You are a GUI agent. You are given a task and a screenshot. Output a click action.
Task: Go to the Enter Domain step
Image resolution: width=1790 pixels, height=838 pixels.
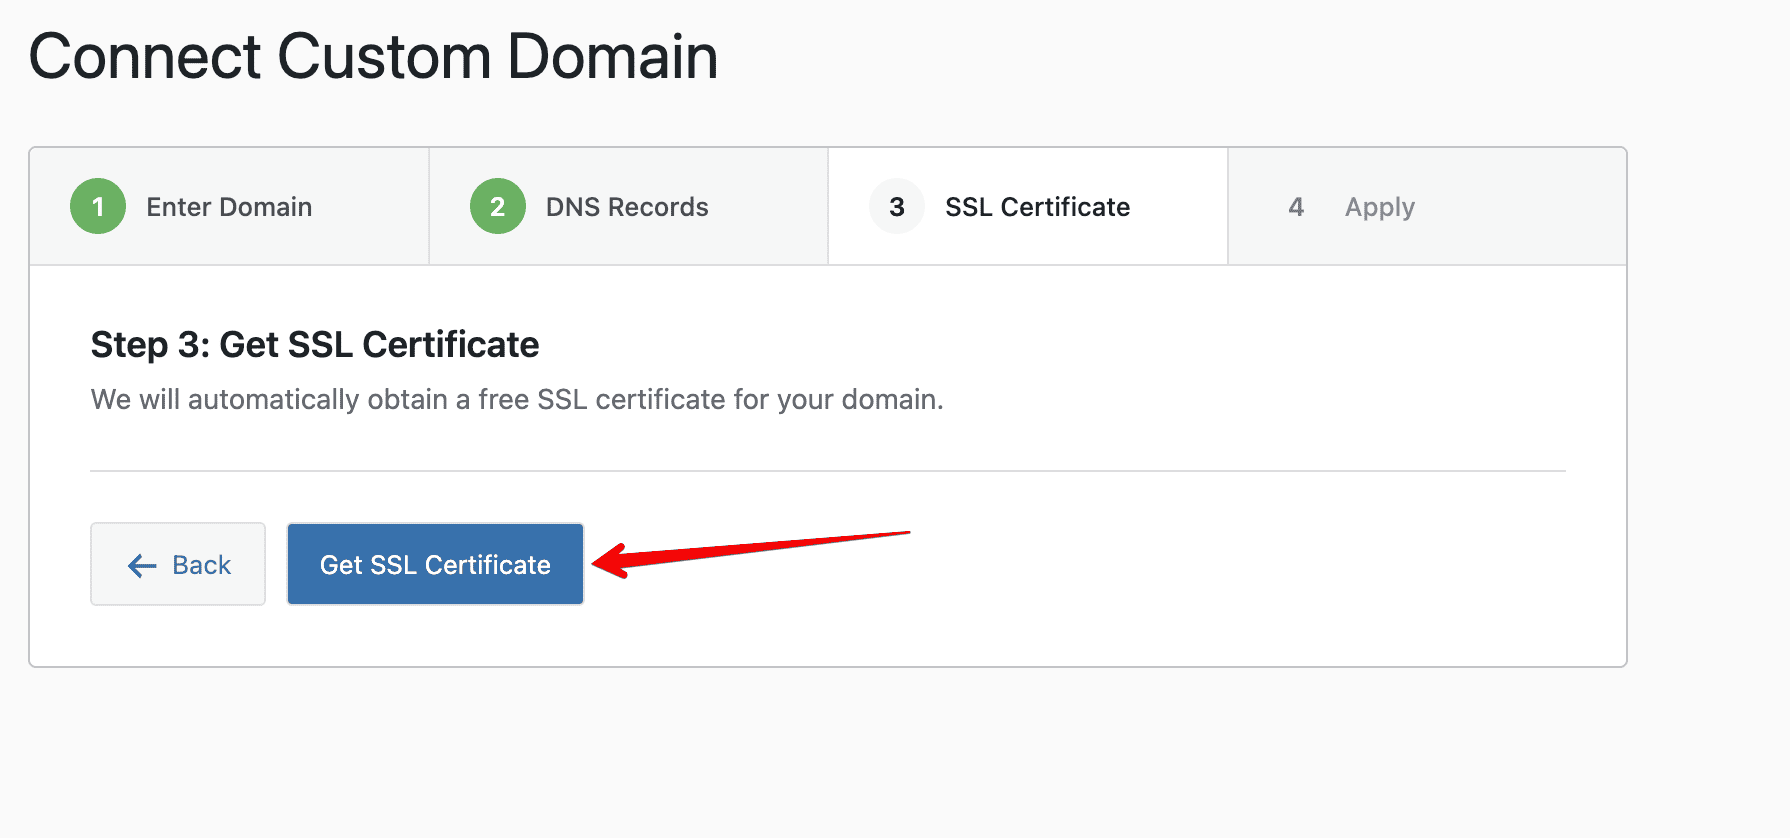pos(229,207)
